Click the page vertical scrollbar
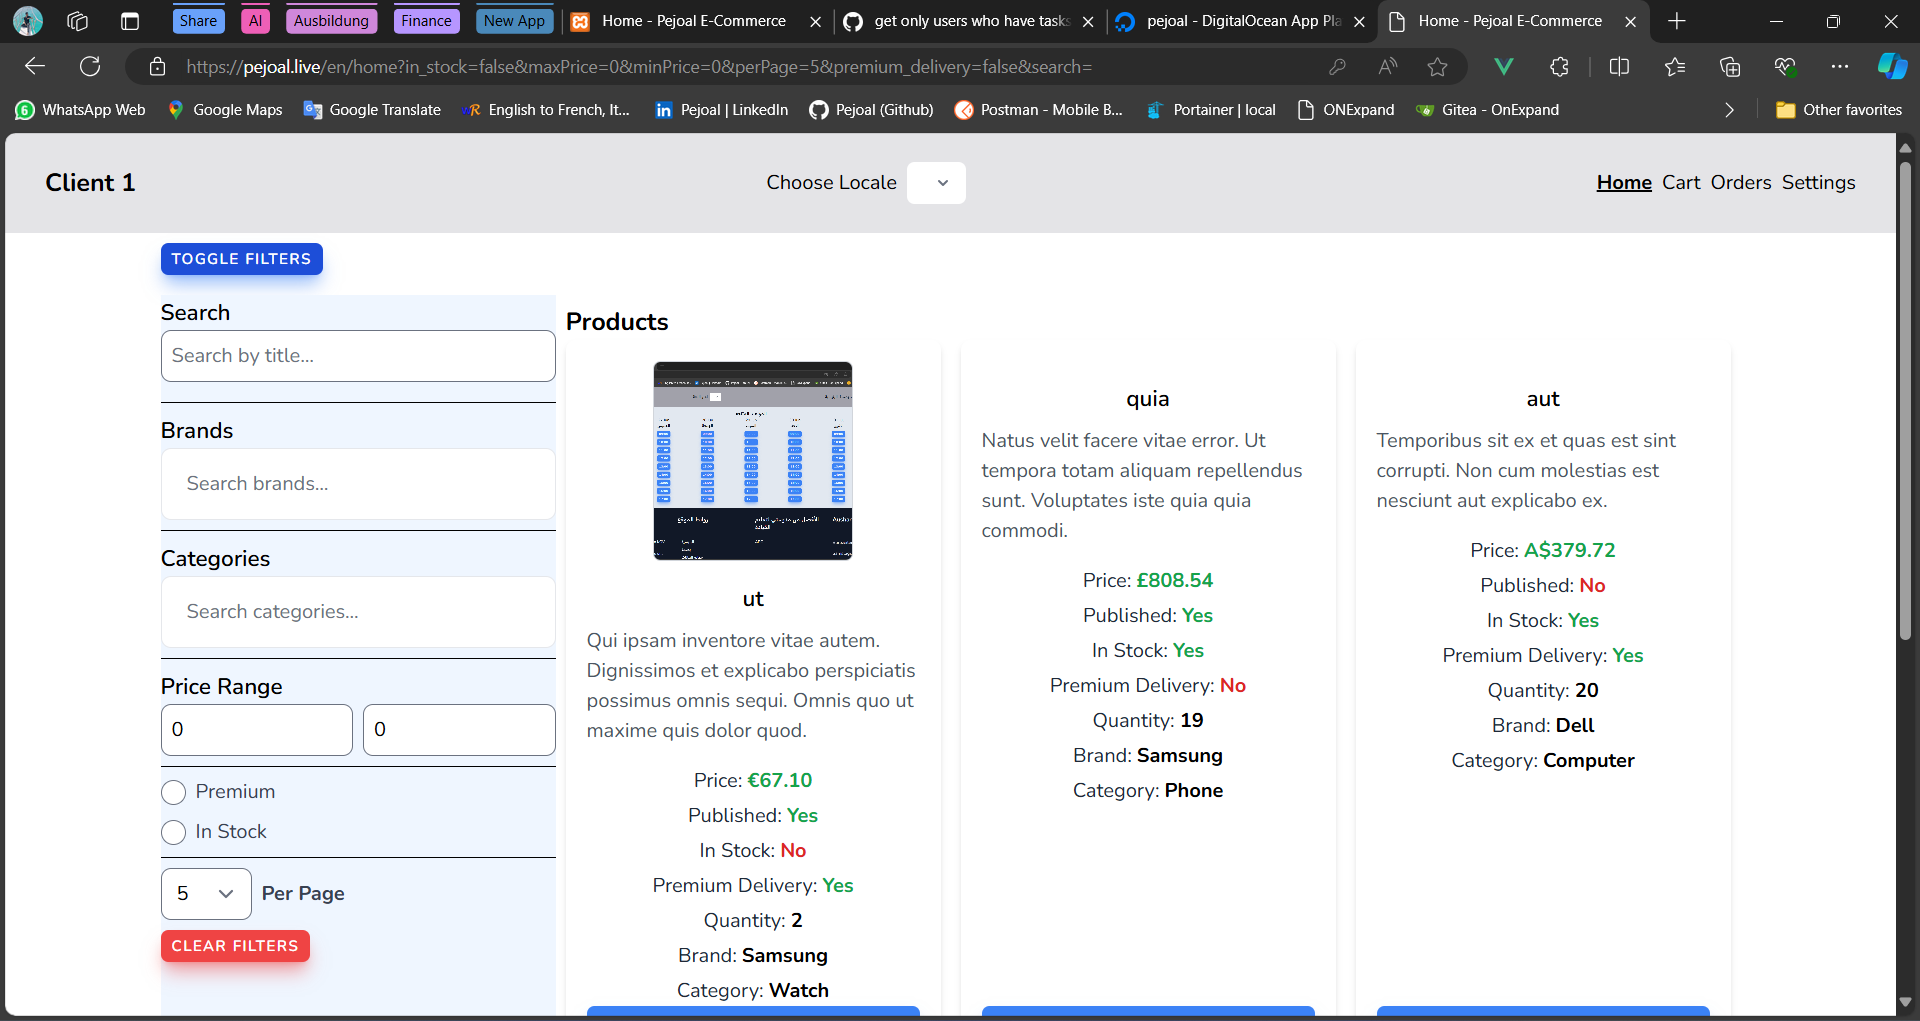This screenshot has height=1021, width=1920. pos(1905,400)
